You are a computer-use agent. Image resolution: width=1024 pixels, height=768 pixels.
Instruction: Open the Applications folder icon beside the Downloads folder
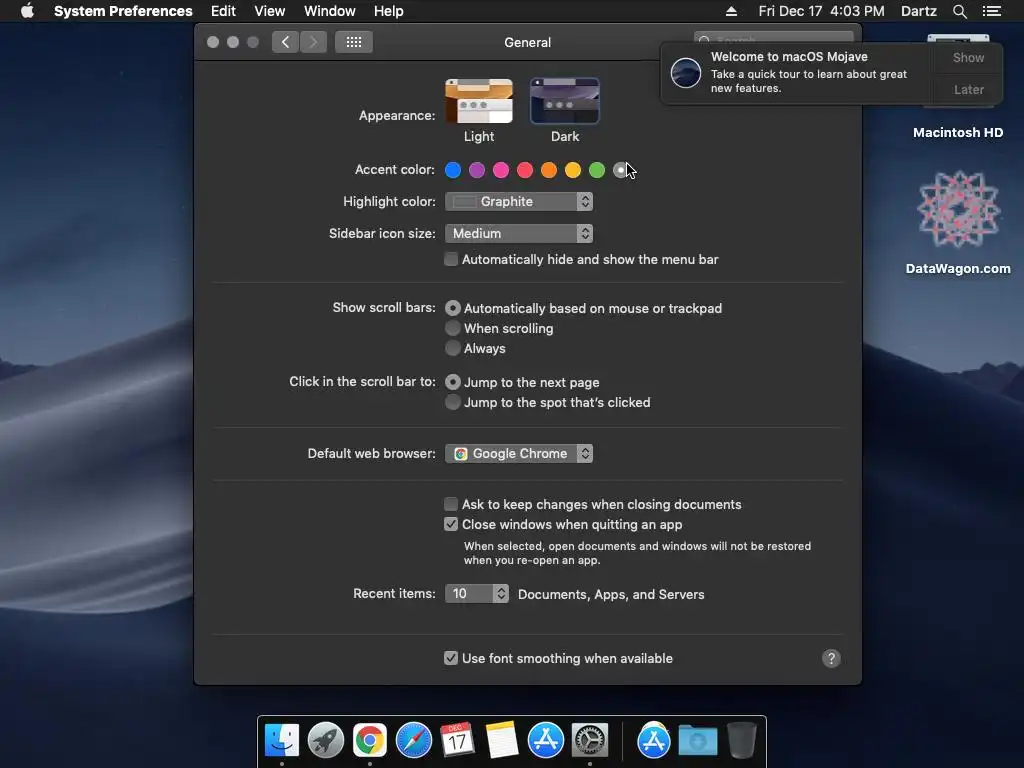(x=654, y=740)
